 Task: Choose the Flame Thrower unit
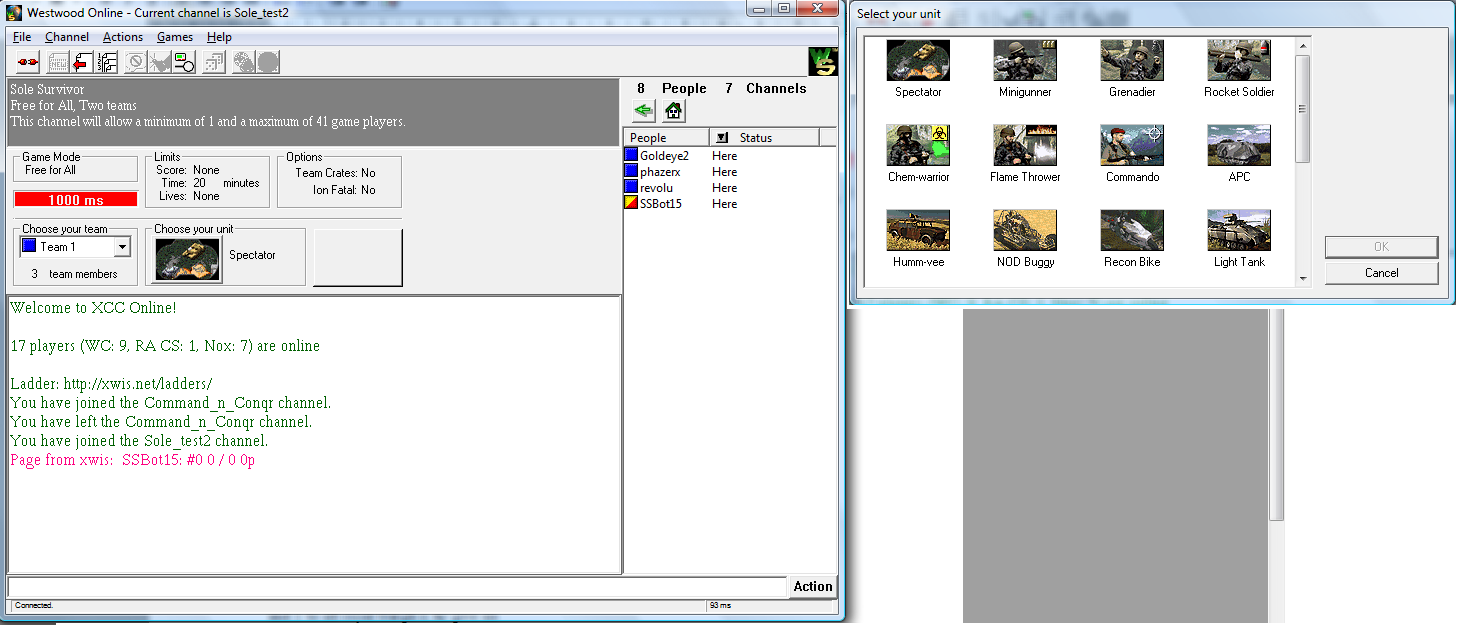click(1025, 146)
